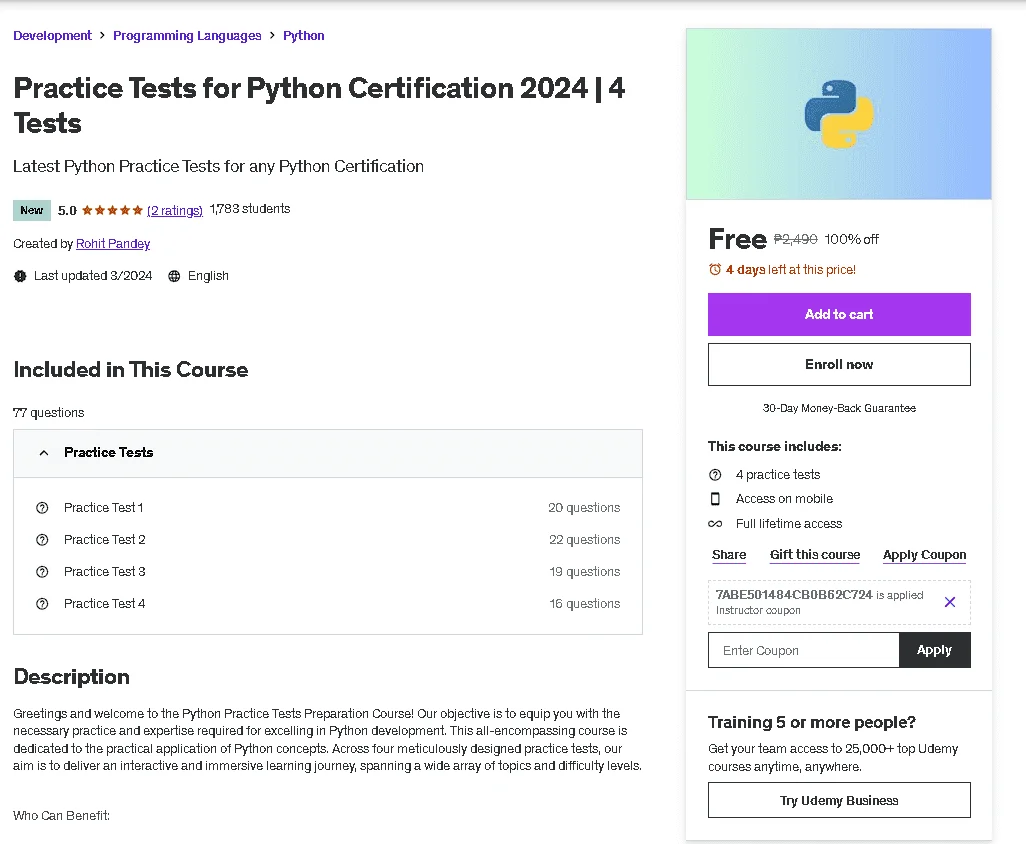This screenshot has height=844, width=1026.
Task: Click the '1,783 students' text
Action: click(x=250, y=209)
